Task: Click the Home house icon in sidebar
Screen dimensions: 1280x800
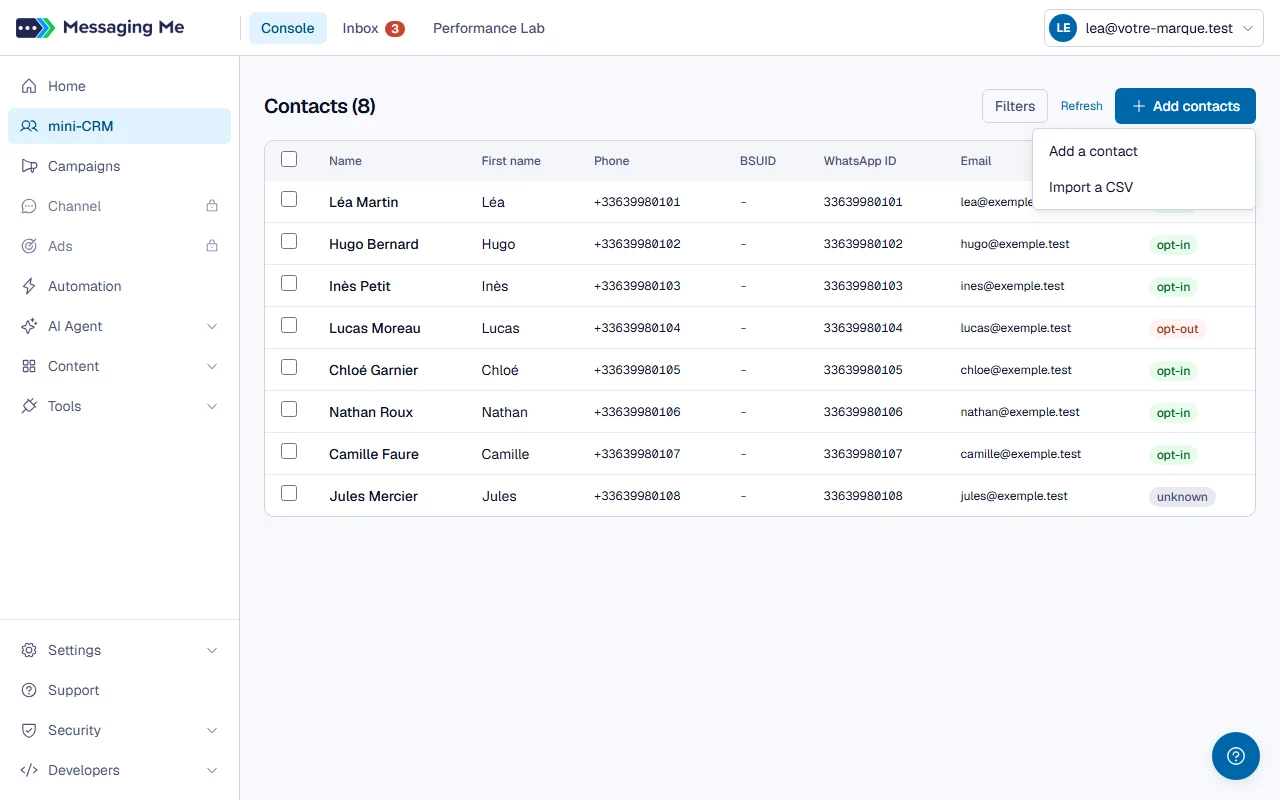Action: [x=29, y=86]
